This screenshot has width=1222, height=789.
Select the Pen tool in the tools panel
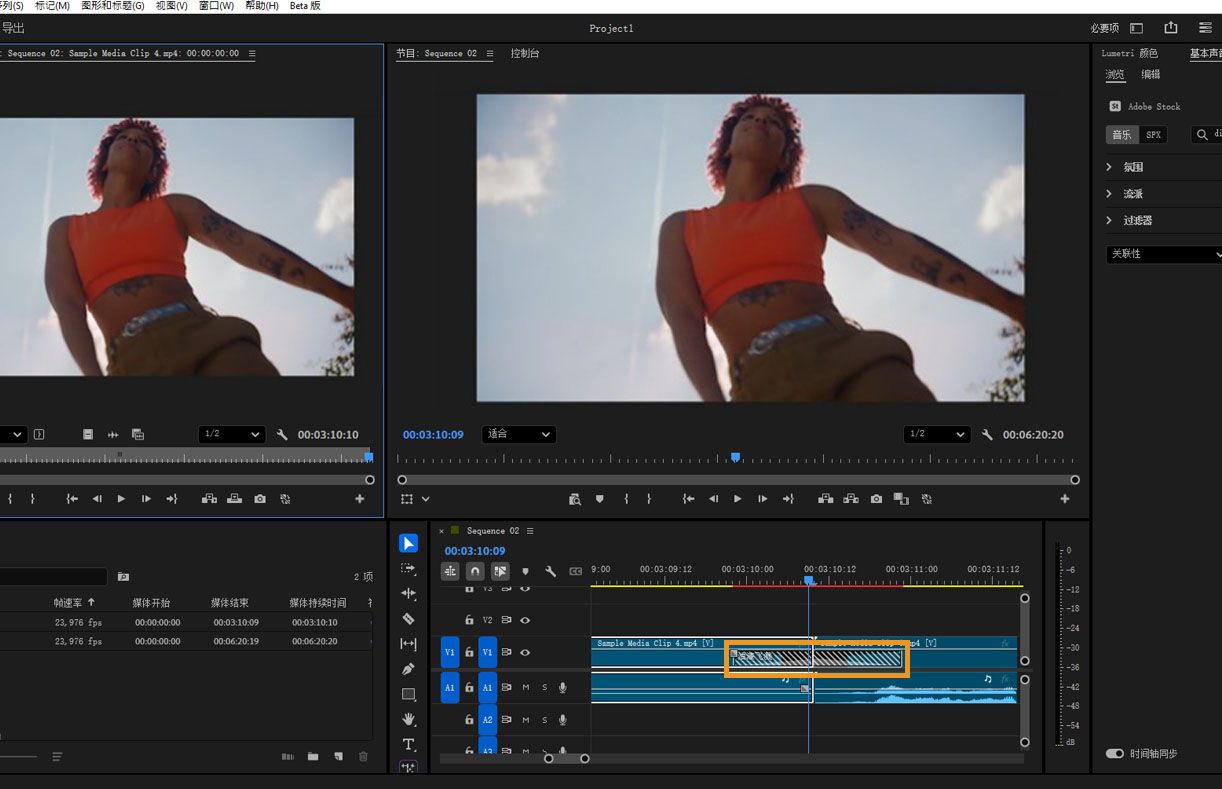tap(408, 669)
